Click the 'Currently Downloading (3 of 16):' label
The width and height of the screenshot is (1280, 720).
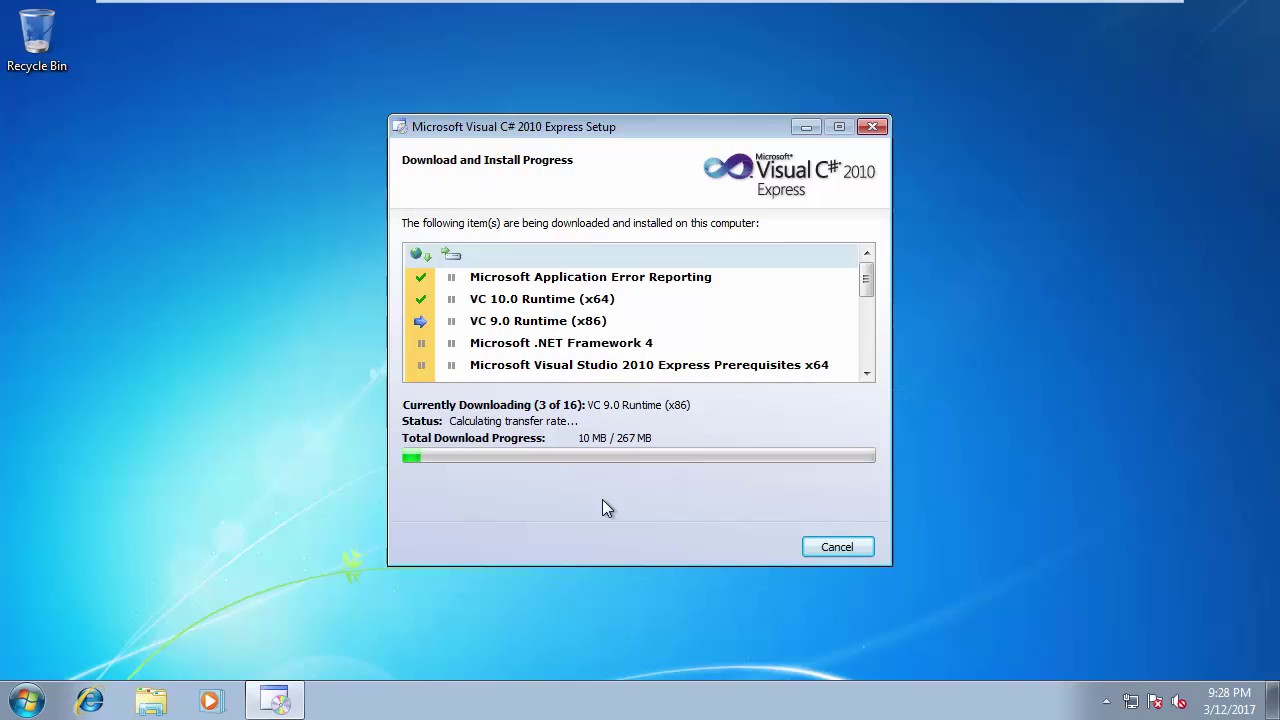coord(494,405)
